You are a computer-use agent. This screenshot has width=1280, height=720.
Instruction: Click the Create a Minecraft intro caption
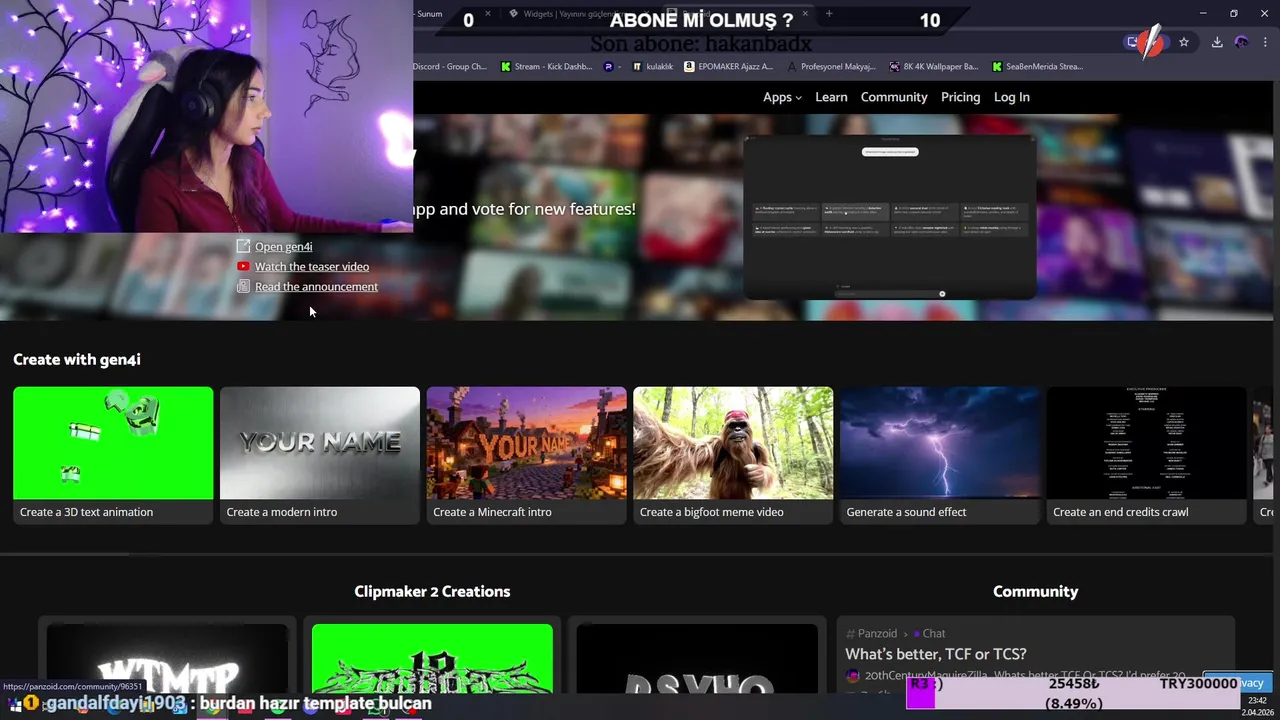coord(492,512)
